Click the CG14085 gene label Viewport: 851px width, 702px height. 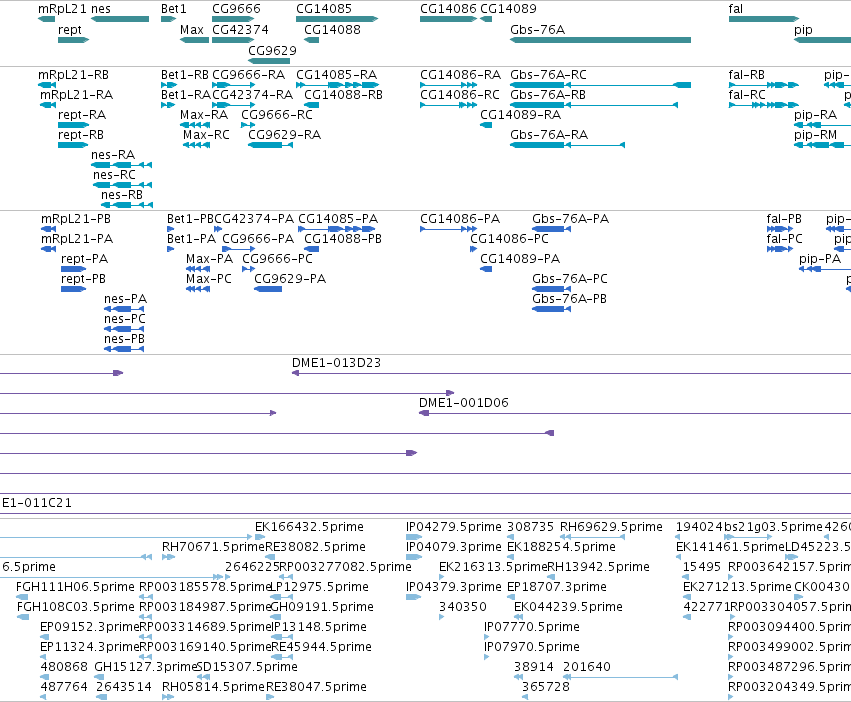[x=323, y=9]
